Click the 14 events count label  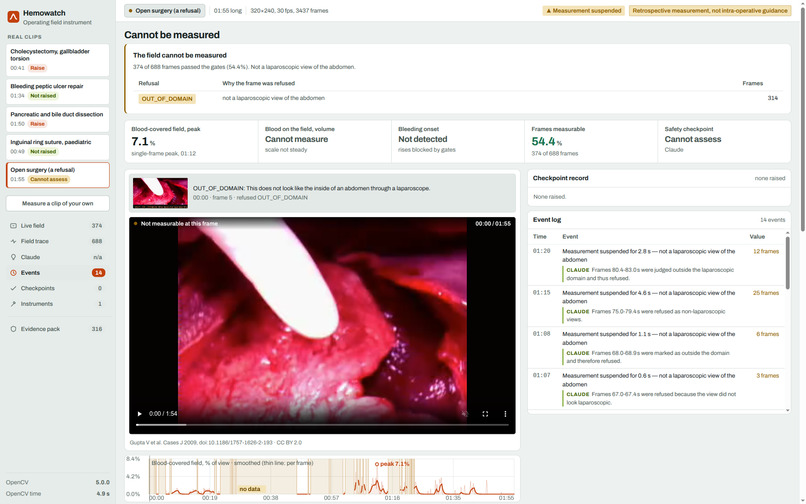pyautogui.click(x=772, y=220)
